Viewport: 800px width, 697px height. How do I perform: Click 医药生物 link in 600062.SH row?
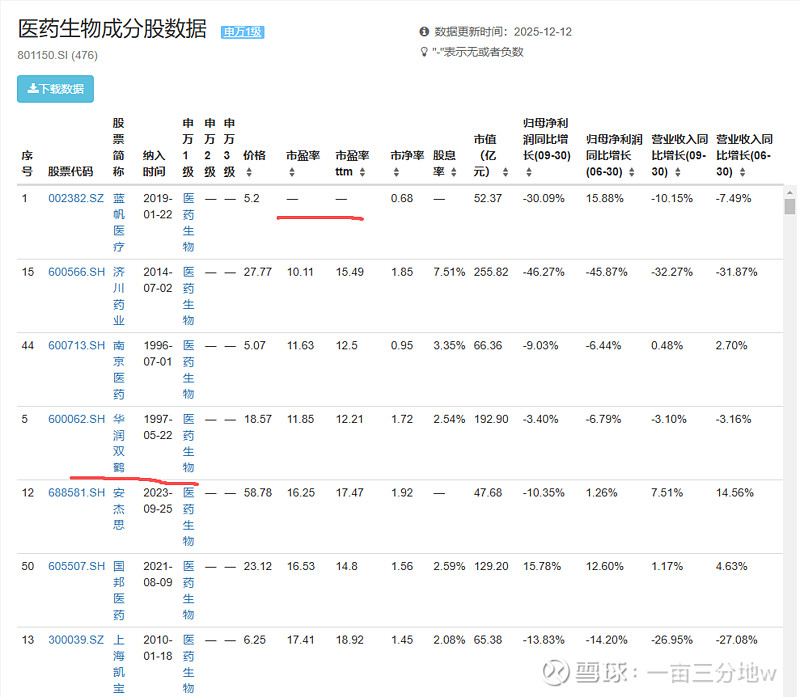coord(189,443)
